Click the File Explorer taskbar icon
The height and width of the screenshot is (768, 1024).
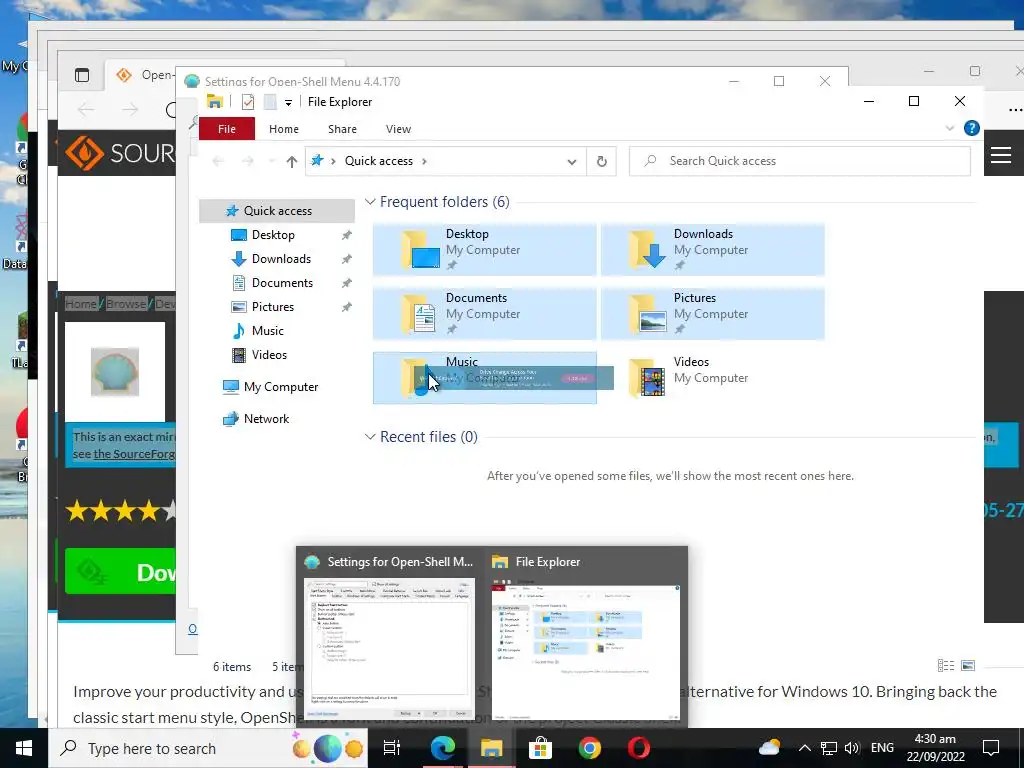pyautogui.click(x=491, y=748)
